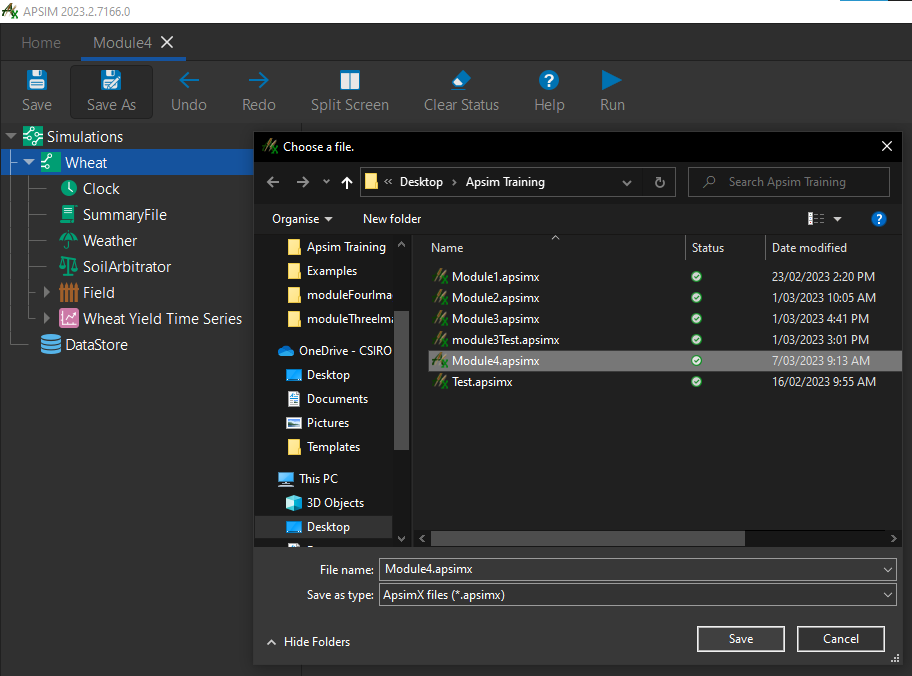Open Help from the toolbar

[549, 92]
